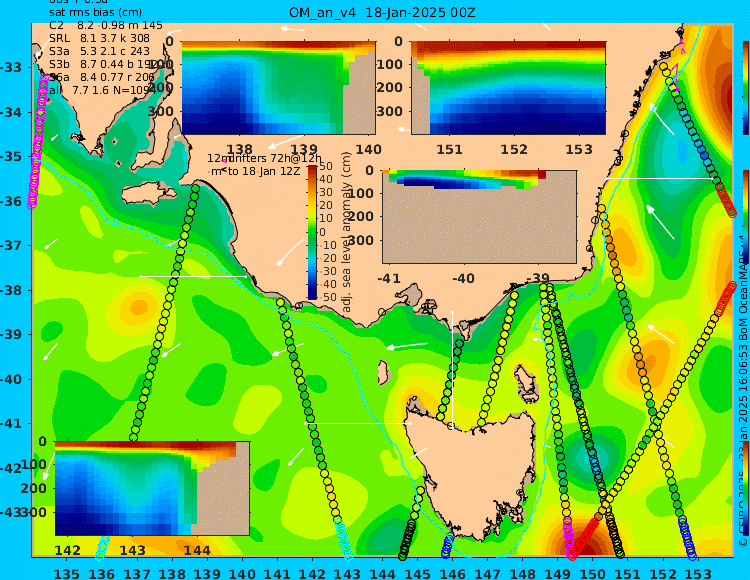This screenshot has width=750, height=580.
Task: Click the 149 label on the main longitude axis
Action: [x=557, y=573]
